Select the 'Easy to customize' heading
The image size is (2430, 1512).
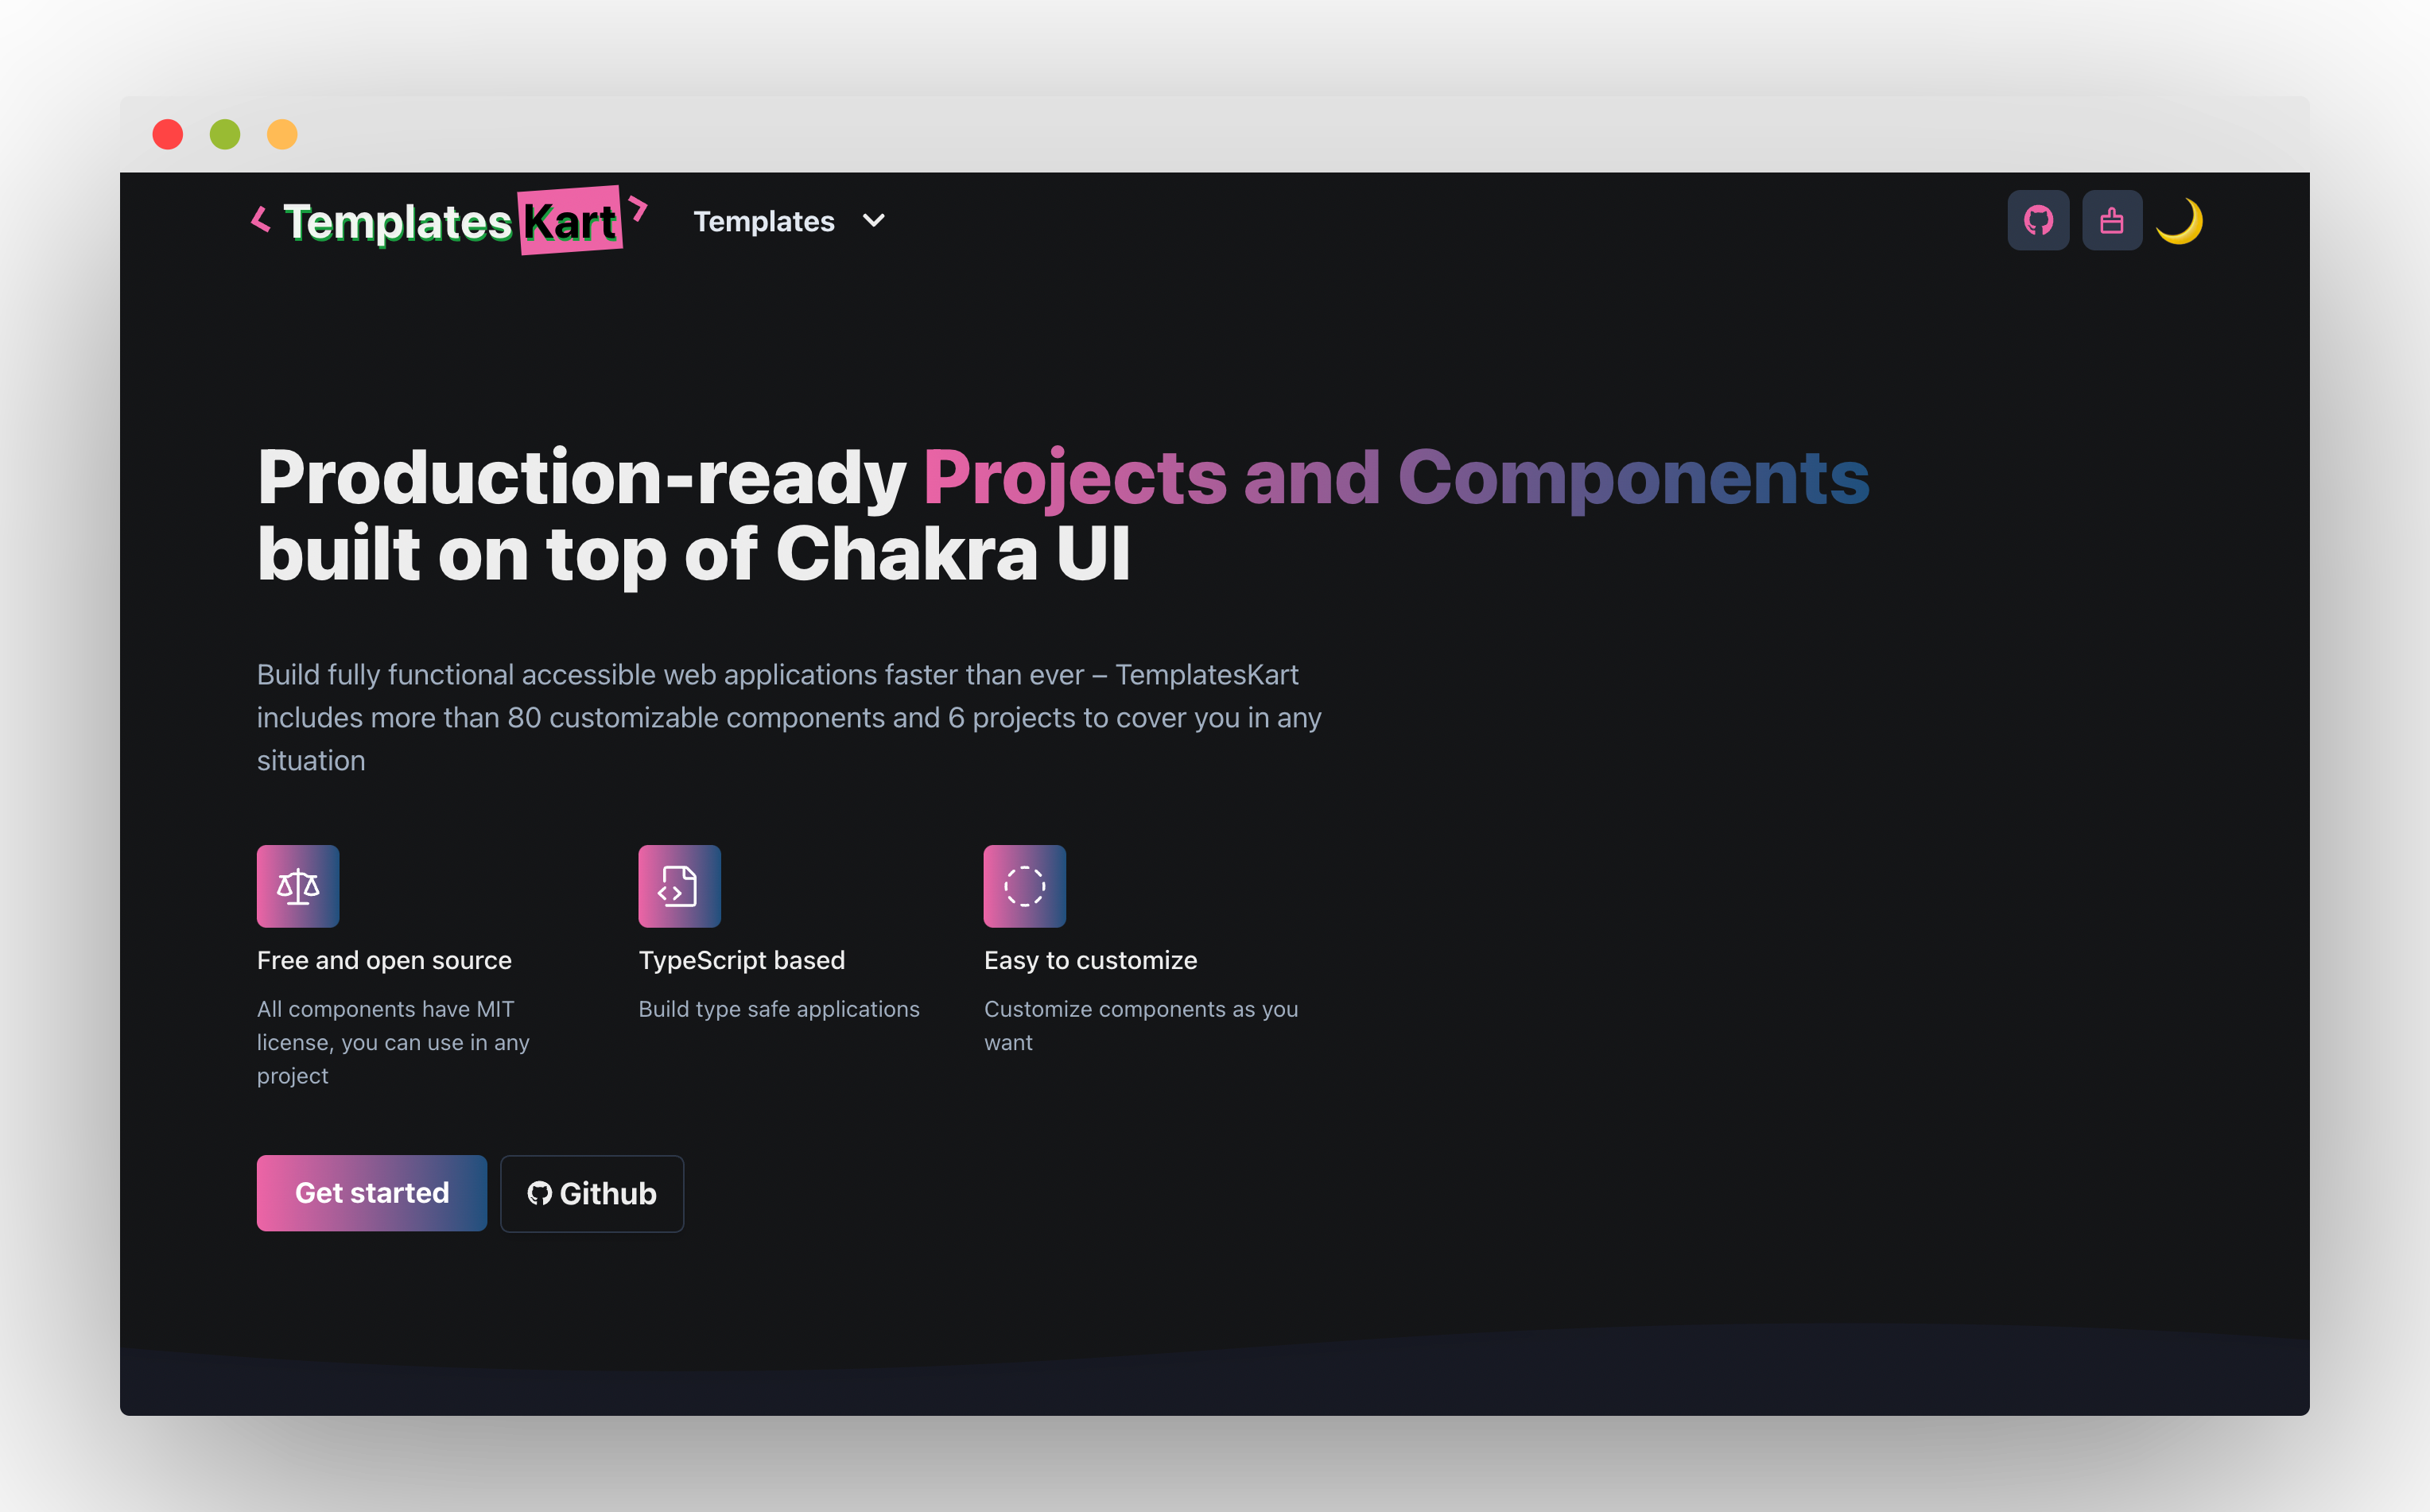pos(1090,960)
